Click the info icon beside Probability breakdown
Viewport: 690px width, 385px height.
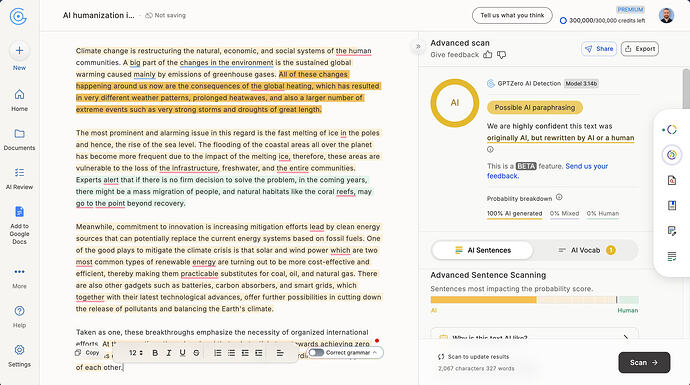[559, 197]
